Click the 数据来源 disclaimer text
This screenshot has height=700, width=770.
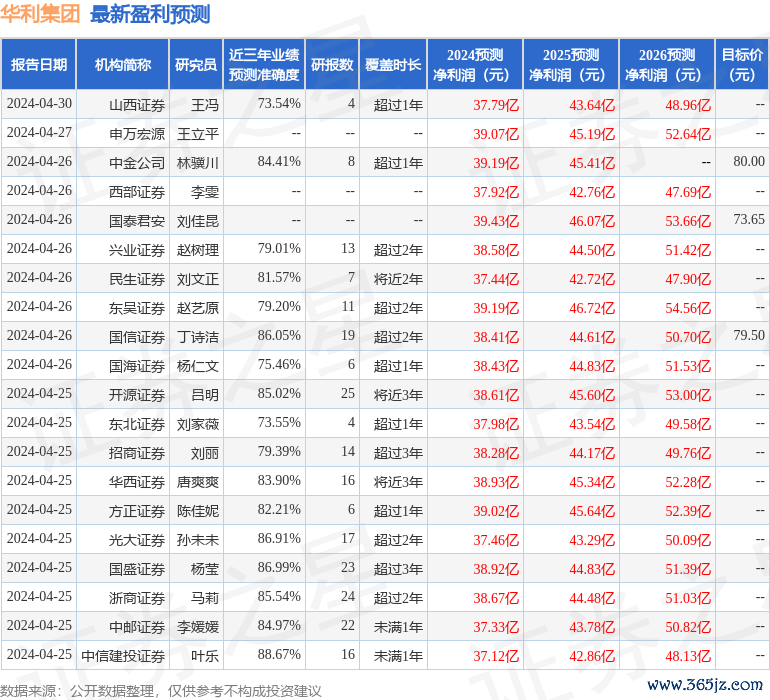point(161,691)
